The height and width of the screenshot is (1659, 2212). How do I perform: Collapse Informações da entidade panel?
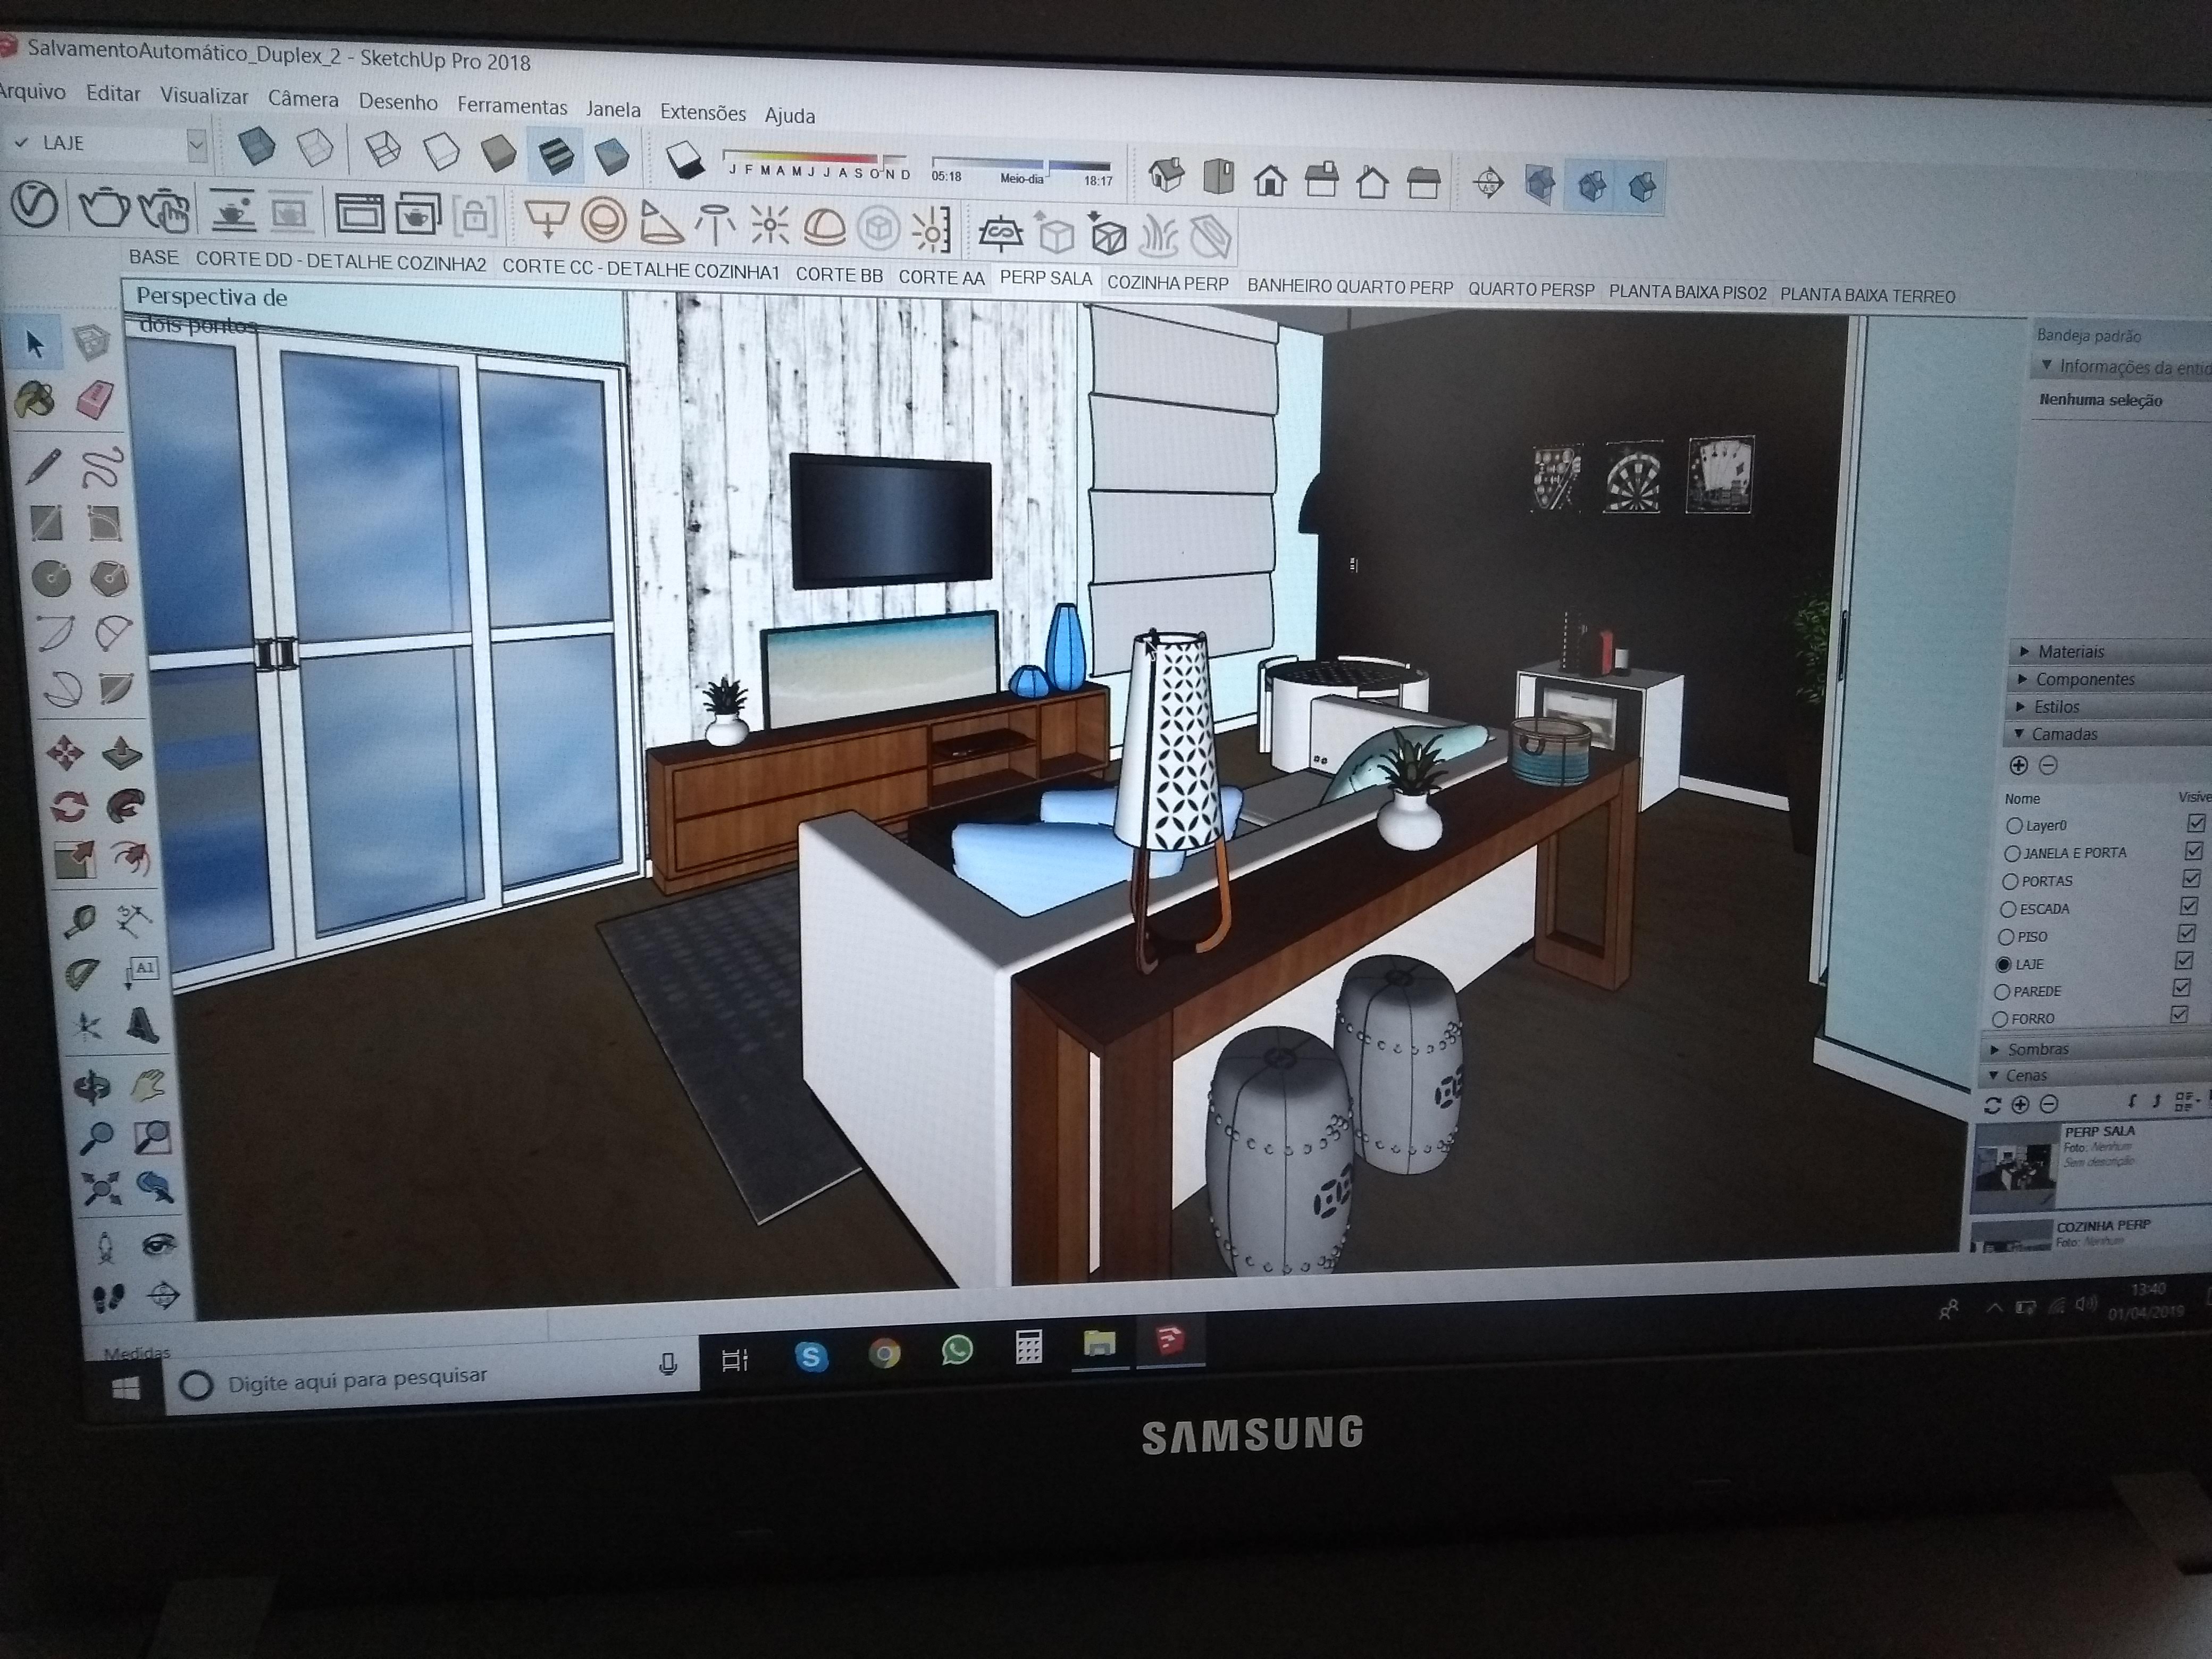(x=2120, y=367)
